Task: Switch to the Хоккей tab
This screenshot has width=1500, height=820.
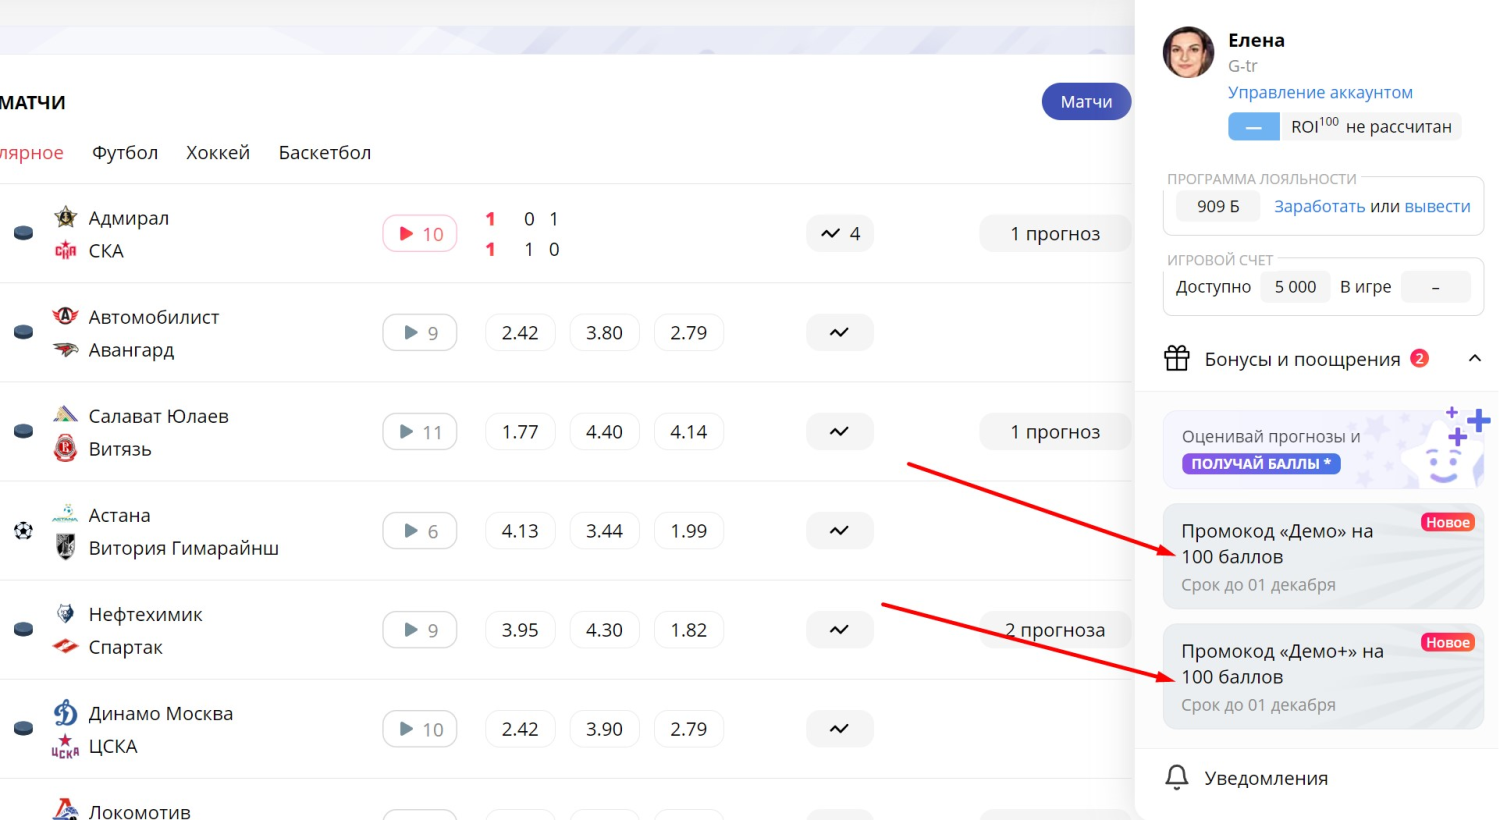Action: [218, 153]
